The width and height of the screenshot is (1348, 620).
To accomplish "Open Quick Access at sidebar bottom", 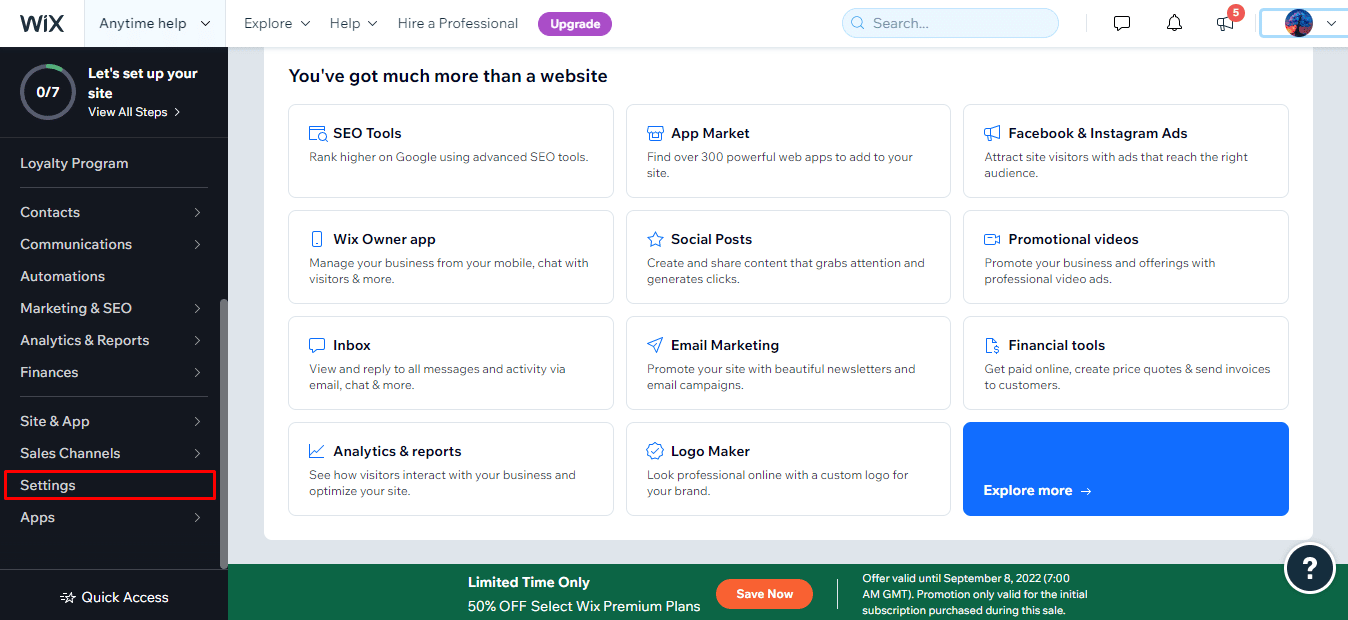I will [x=114, y=597].
